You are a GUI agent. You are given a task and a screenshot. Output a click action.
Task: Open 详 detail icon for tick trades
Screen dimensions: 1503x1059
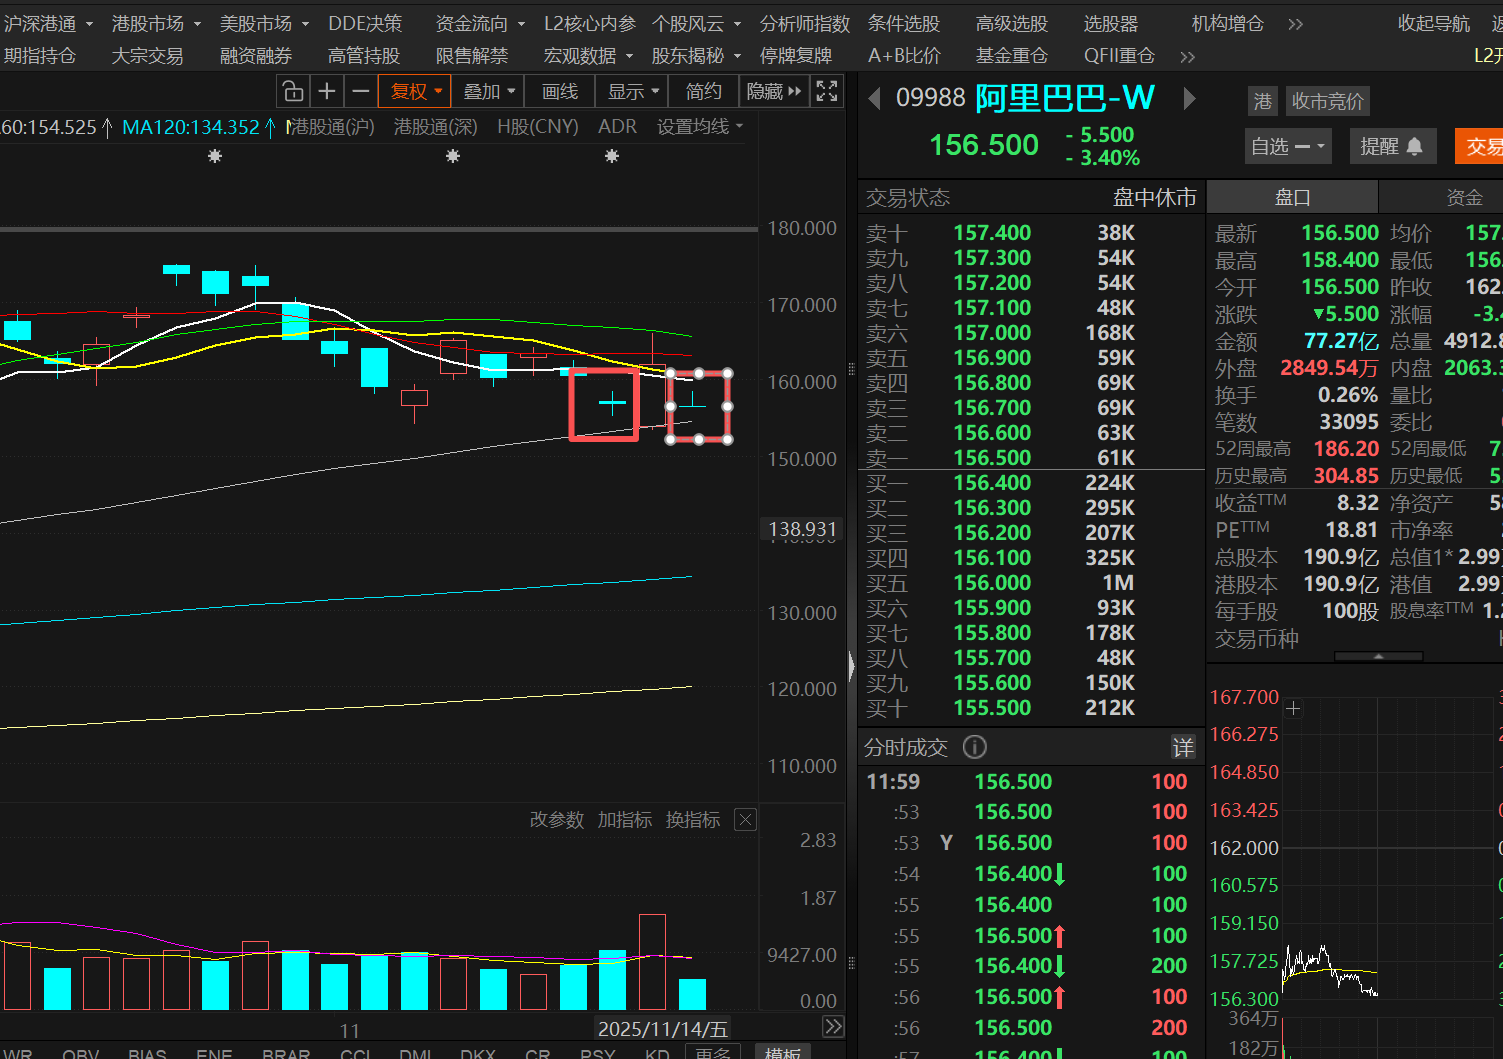point(1183,747)
